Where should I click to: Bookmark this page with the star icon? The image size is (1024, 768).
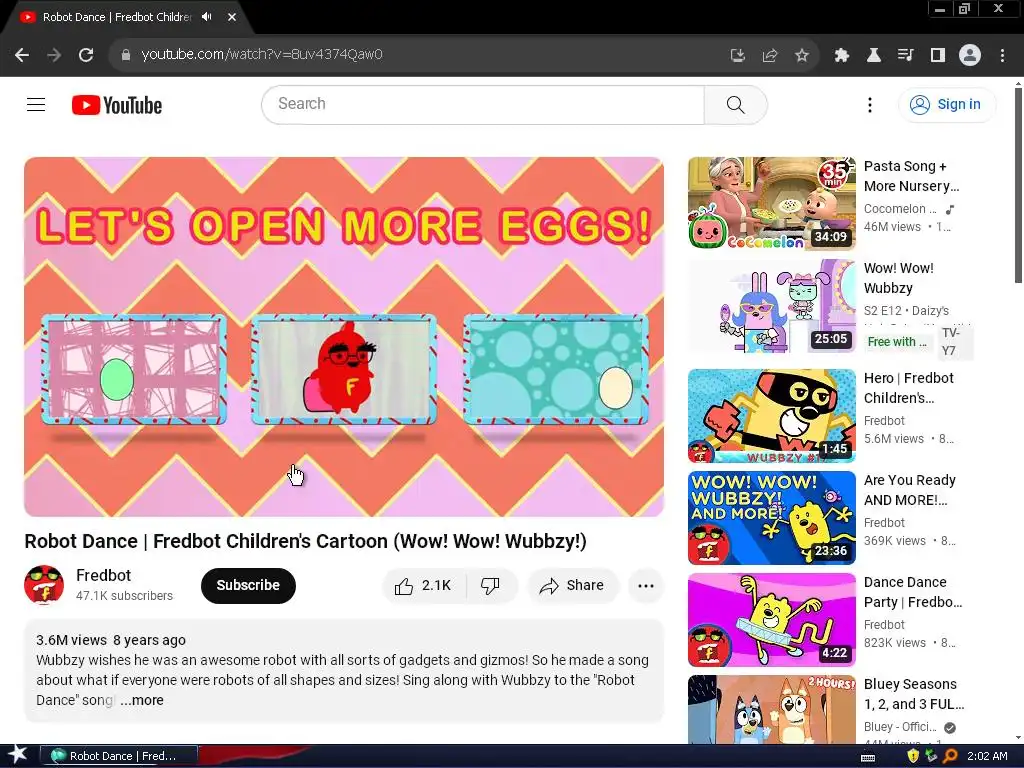click(802, 55)
